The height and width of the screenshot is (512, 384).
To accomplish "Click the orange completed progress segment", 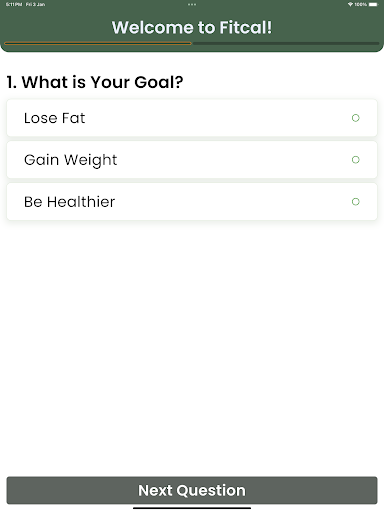I will (98, 43).
